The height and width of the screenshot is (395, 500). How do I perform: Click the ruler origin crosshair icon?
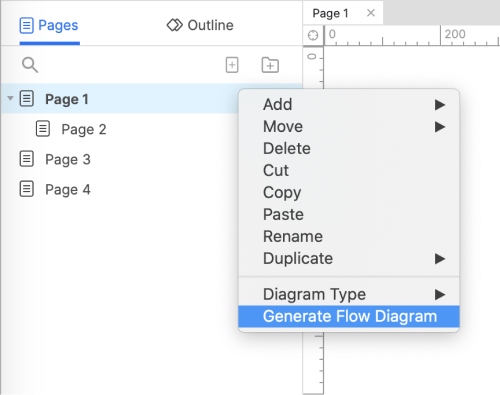(313, 35)
